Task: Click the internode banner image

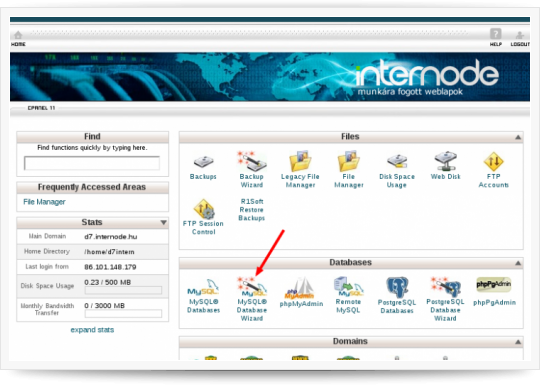Action: (x=270, y=77)
